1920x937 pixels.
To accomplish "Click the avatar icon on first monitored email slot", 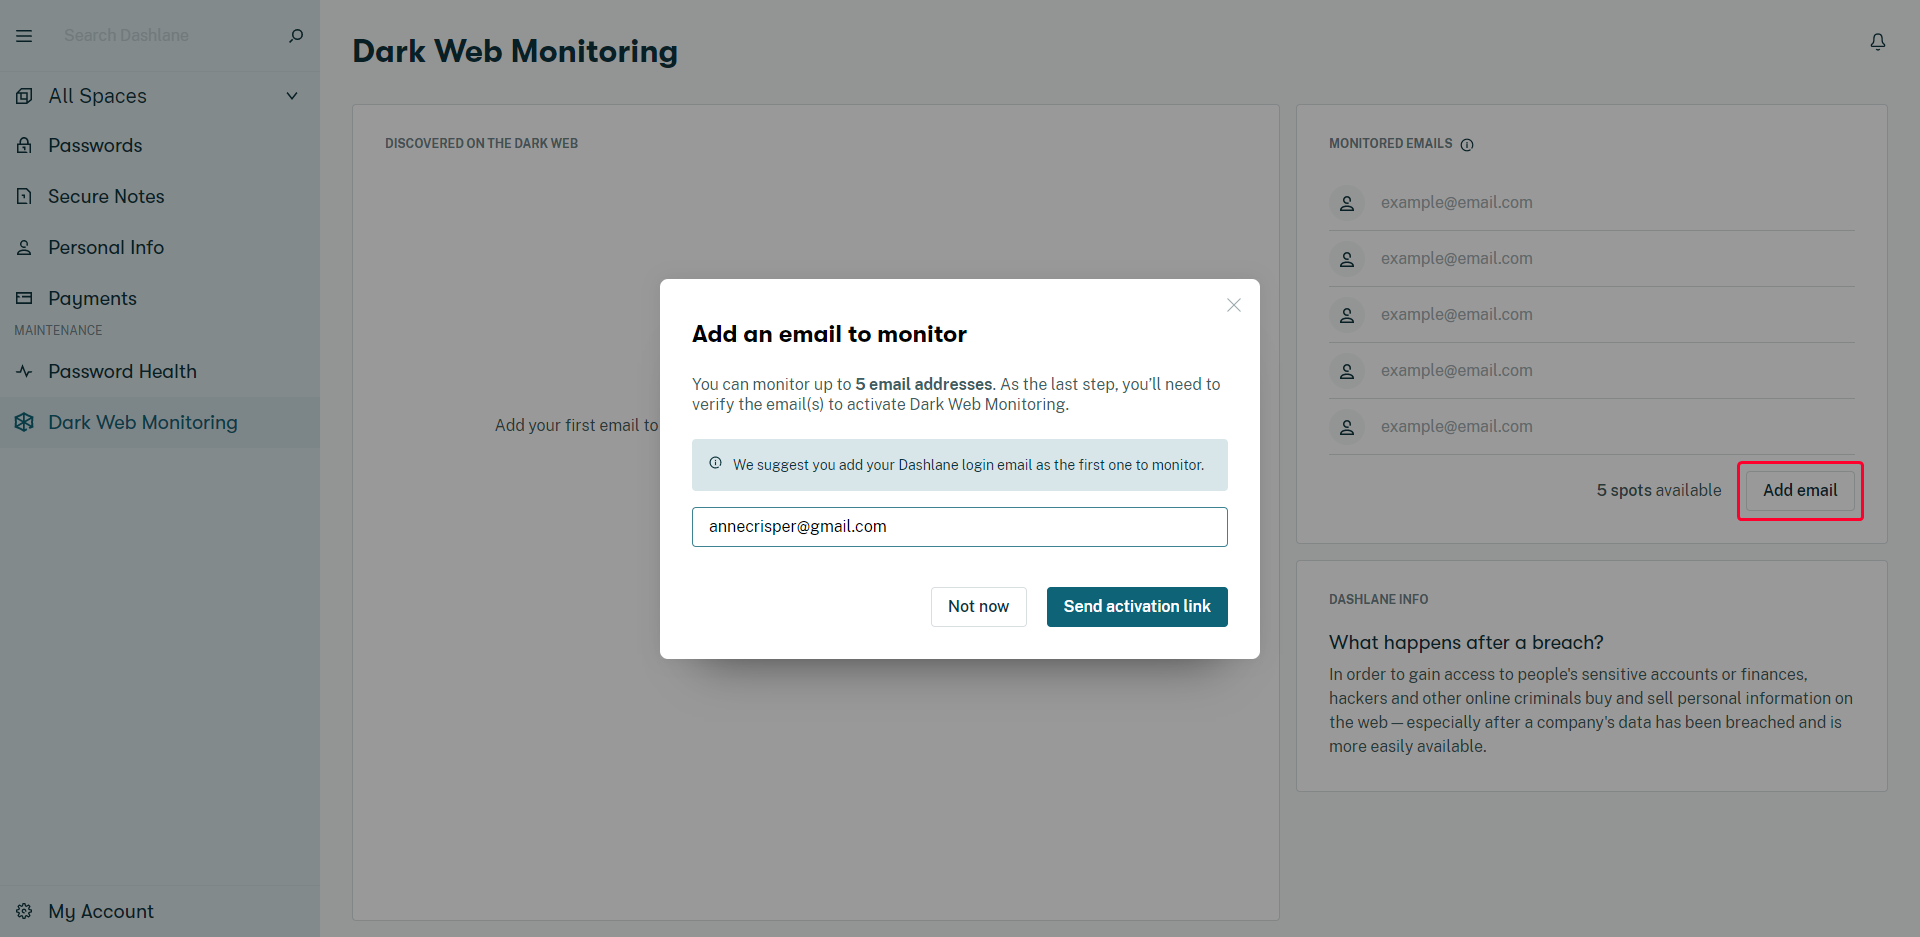I will (1347, 202).
